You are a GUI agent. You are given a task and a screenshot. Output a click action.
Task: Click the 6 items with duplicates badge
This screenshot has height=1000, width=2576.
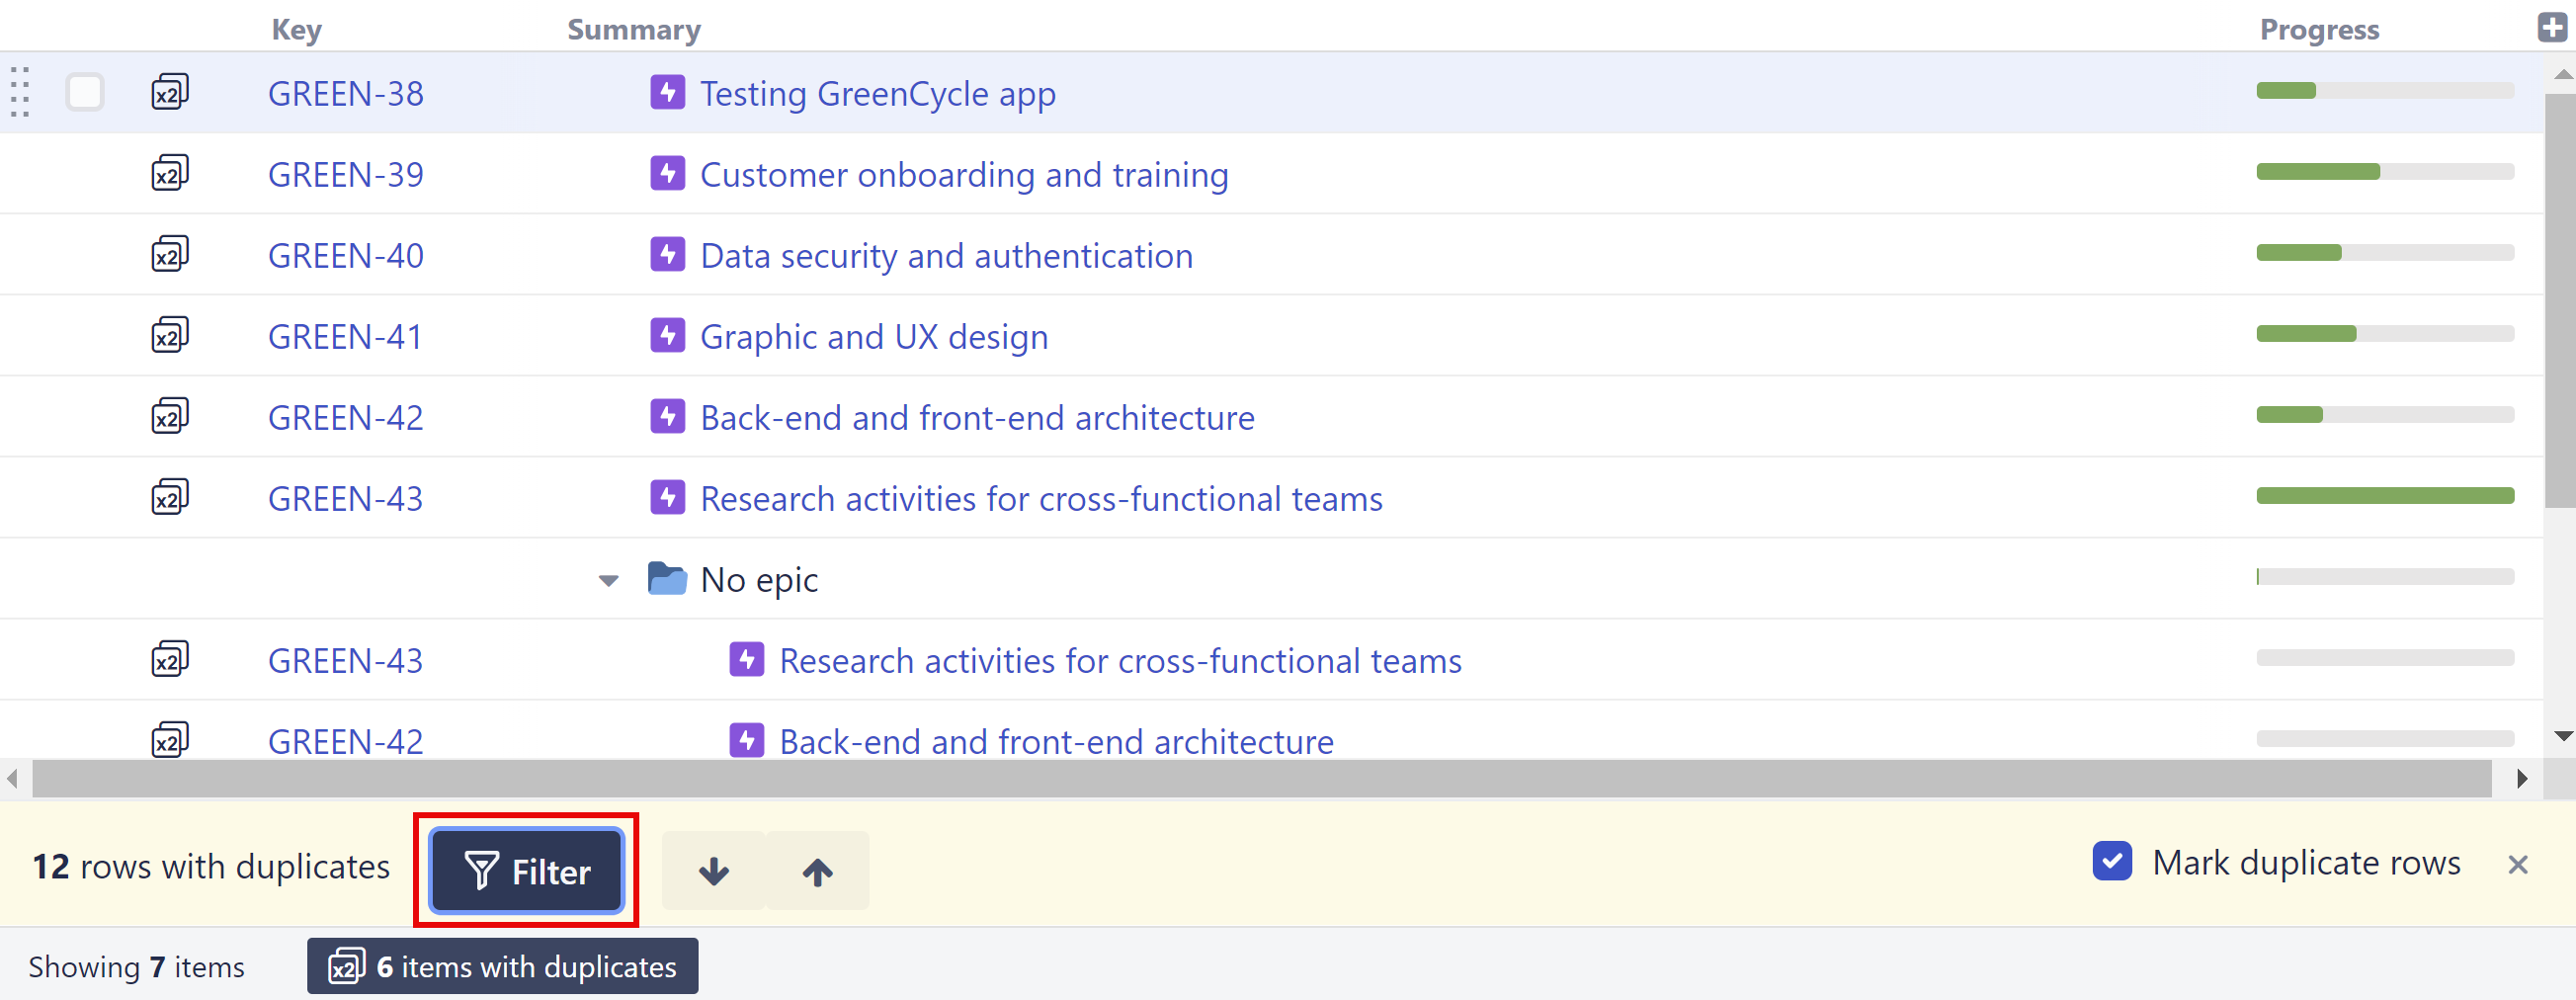pyautogui.click(x=502, y=966)
